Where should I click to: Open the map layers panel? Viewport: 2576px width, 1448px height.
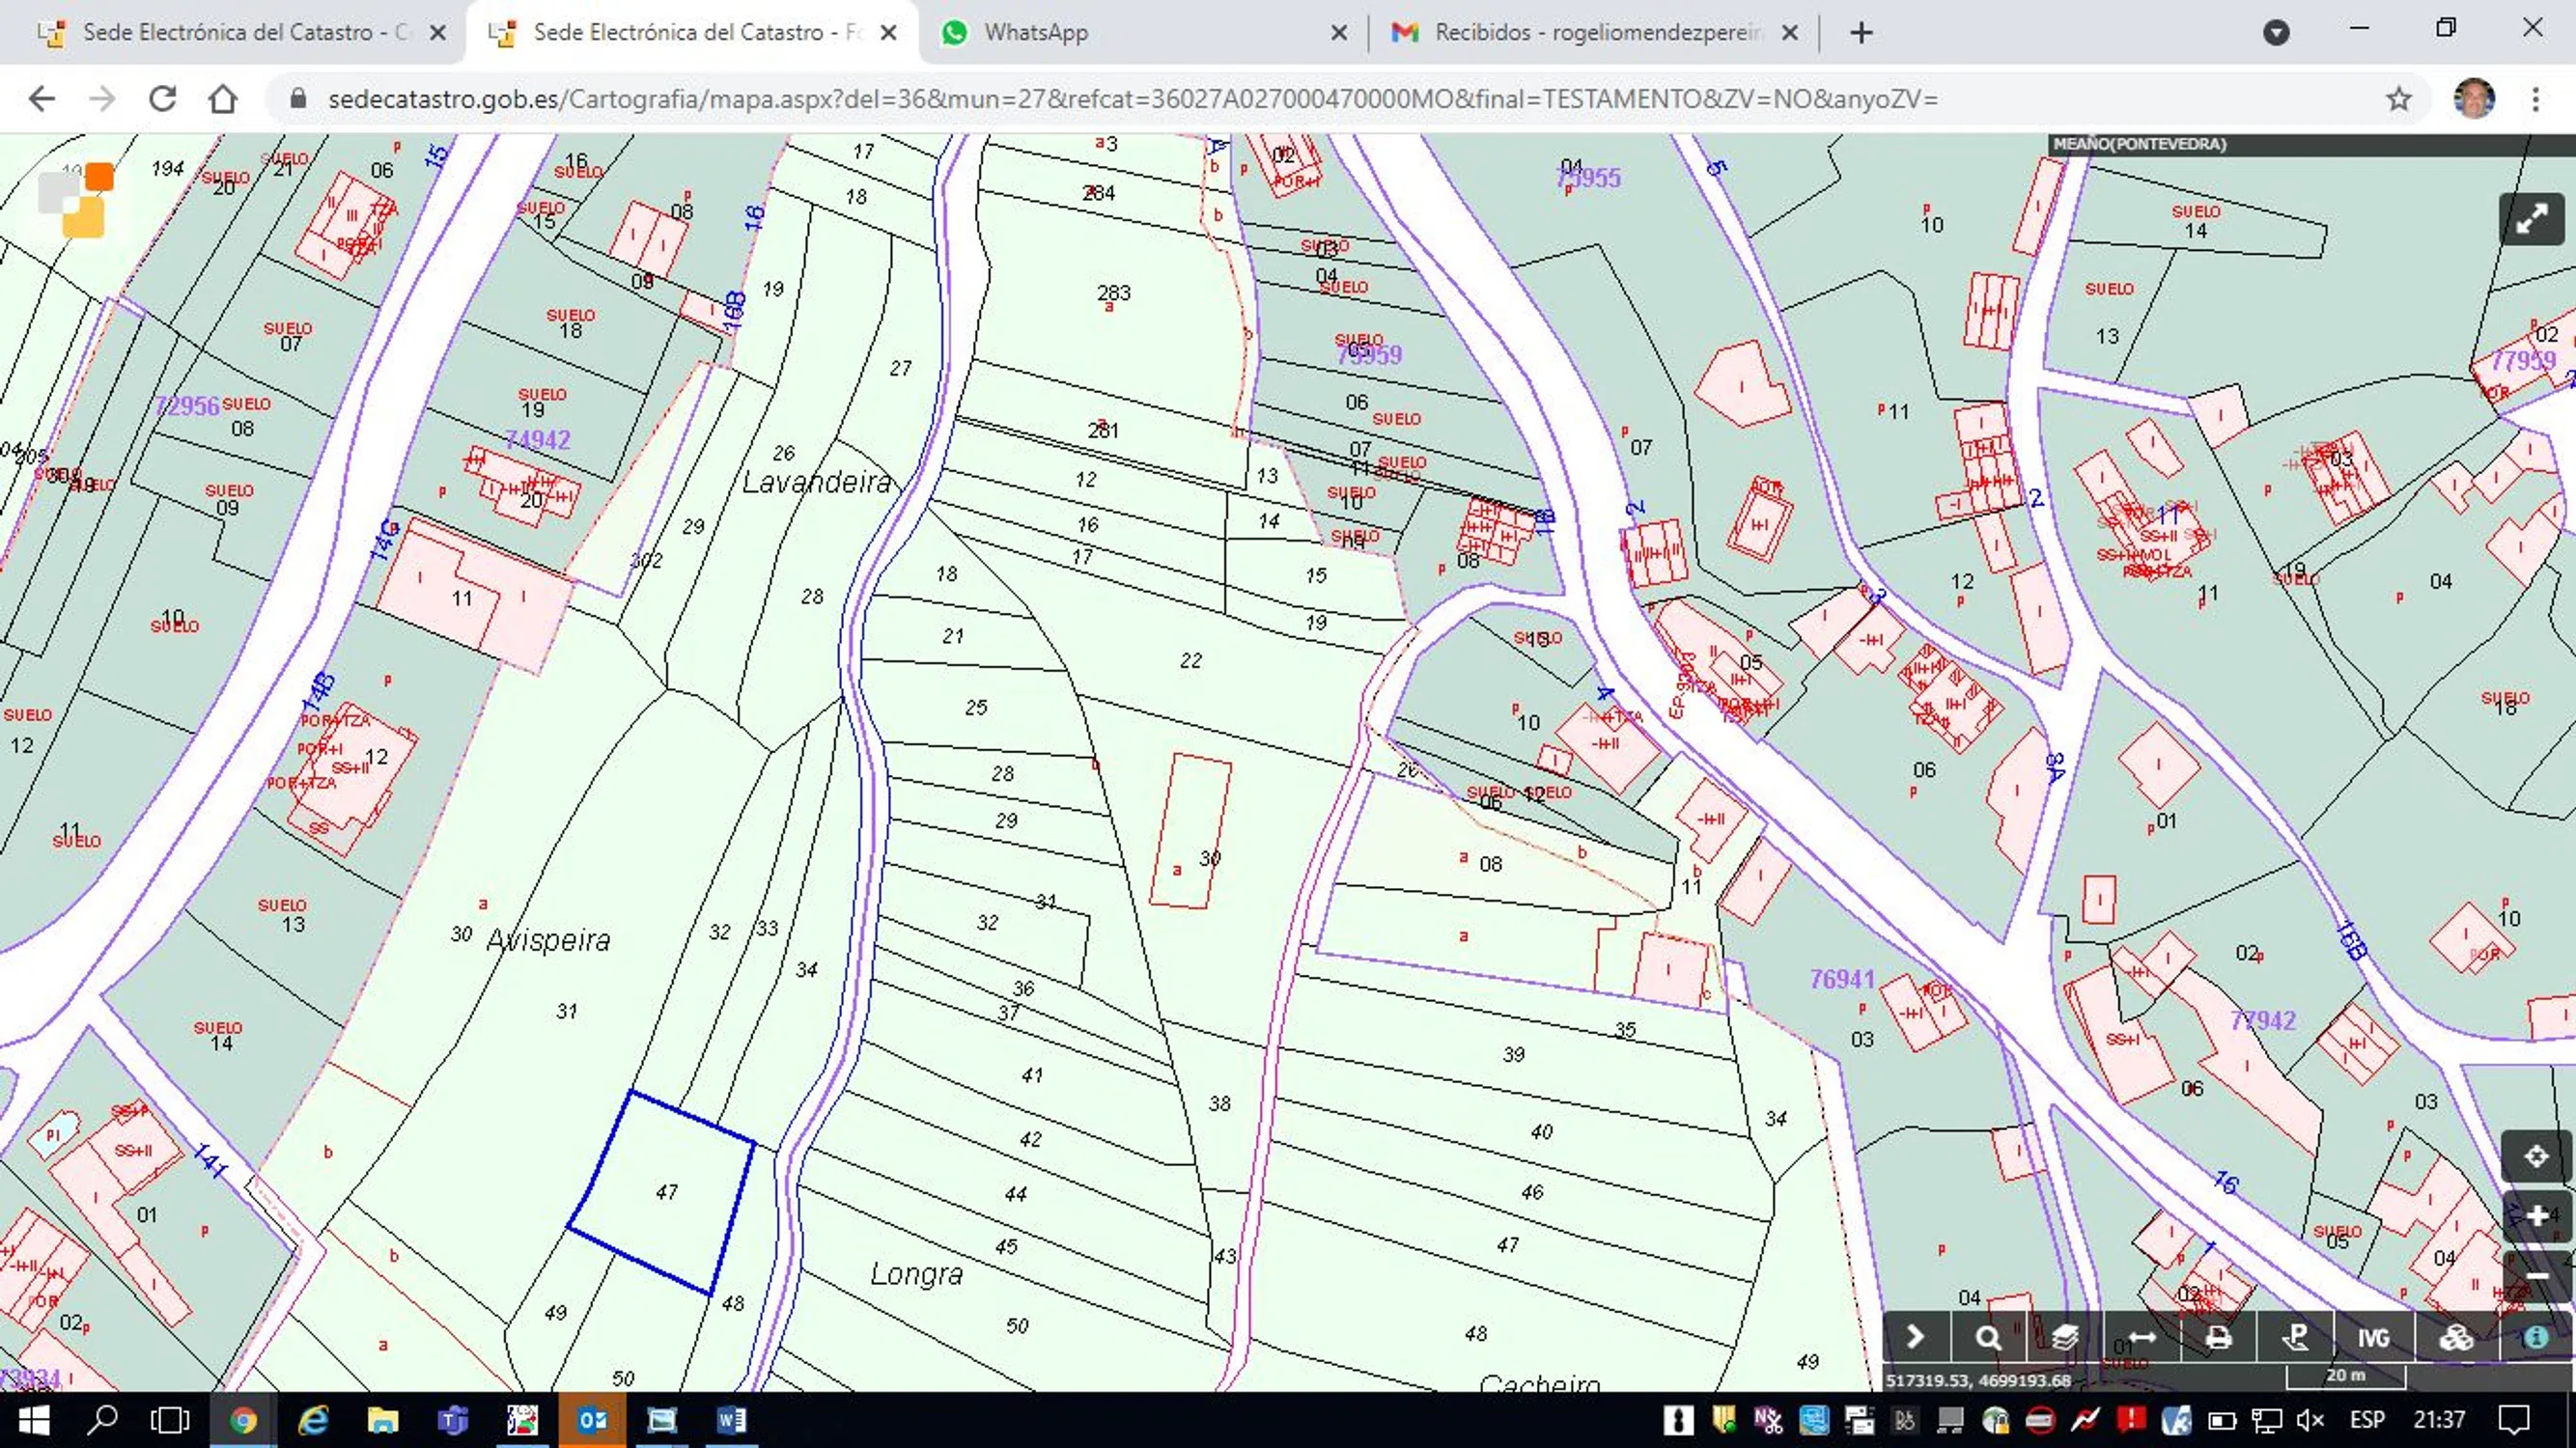point(2064,1338)
